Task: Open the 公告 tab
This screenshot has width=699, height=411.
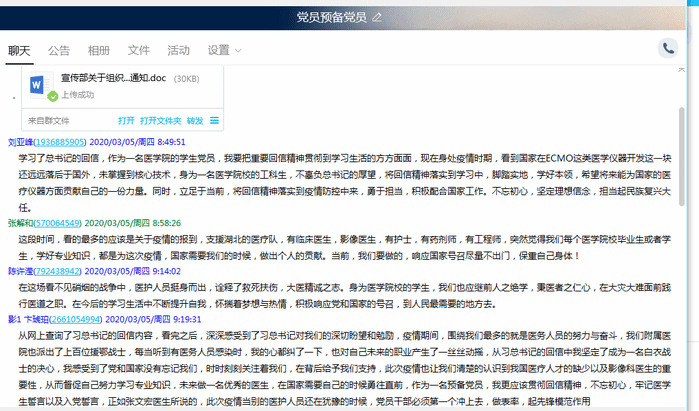Action: click(x=59, y=50)
